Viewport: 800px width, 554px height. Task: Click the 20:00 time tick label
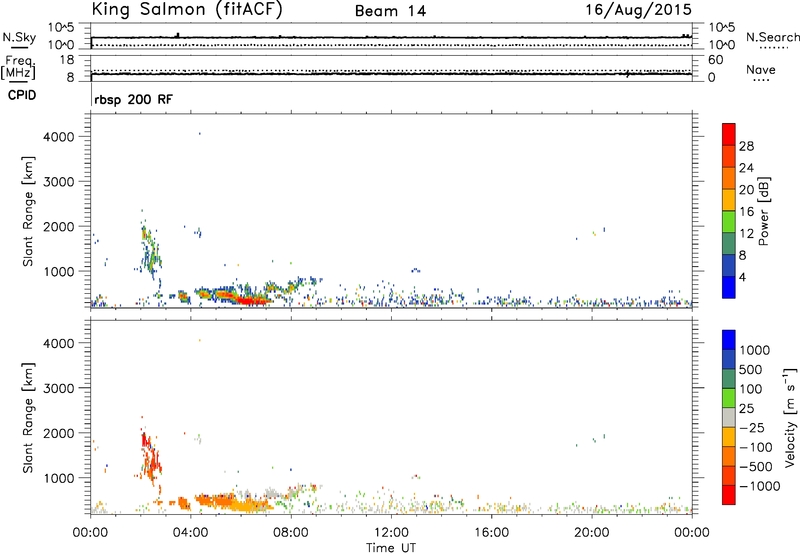click(591, 533)
